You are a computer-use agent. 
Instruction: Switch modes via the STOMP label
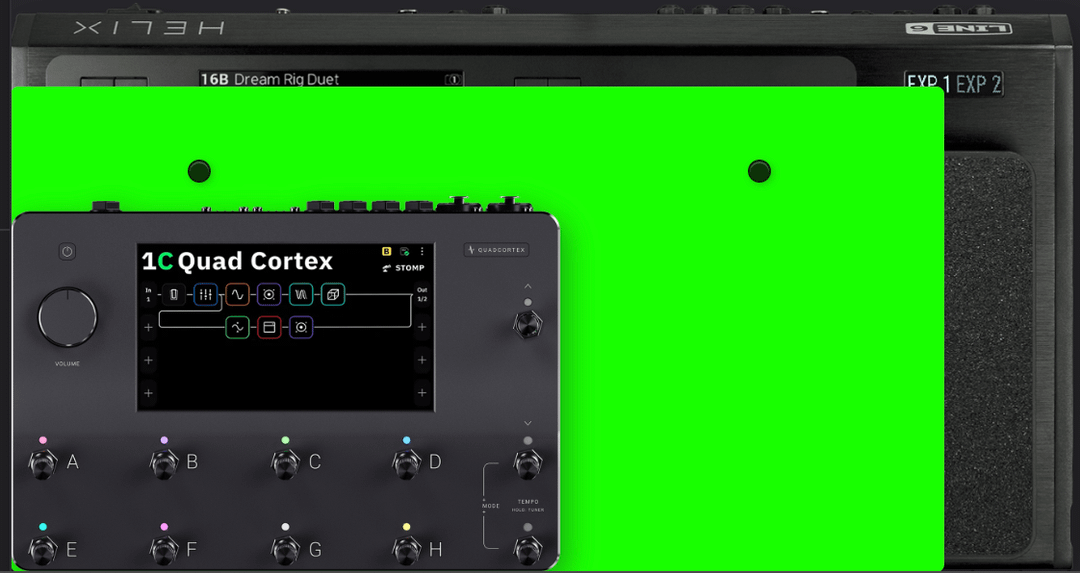[404, 268]
